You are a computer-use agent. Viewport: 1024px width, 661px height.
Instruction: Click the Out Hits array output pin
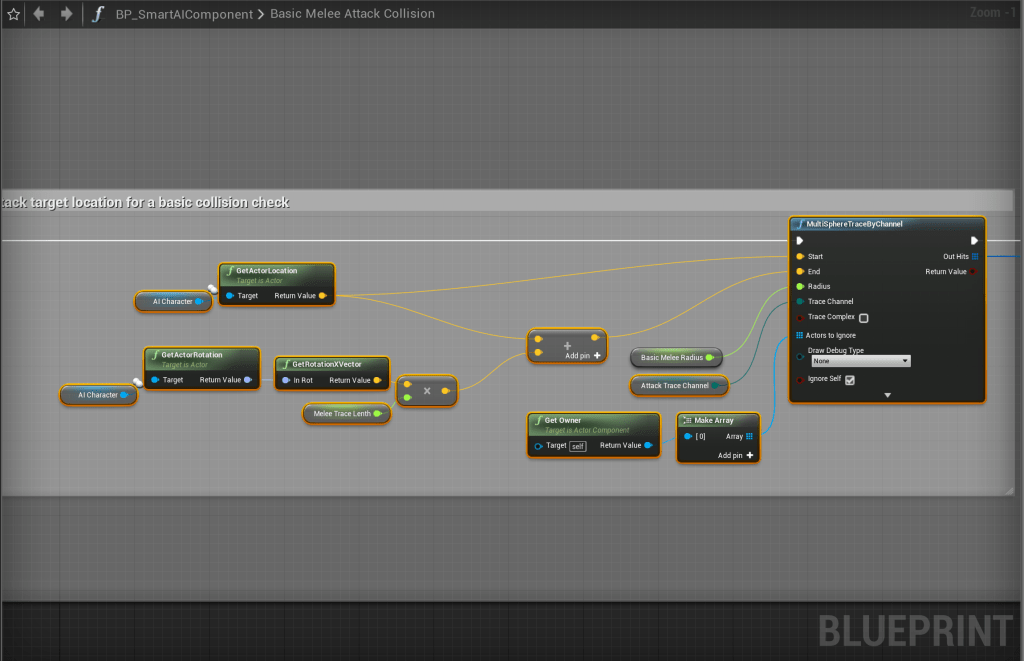click(x=975, y=256)
